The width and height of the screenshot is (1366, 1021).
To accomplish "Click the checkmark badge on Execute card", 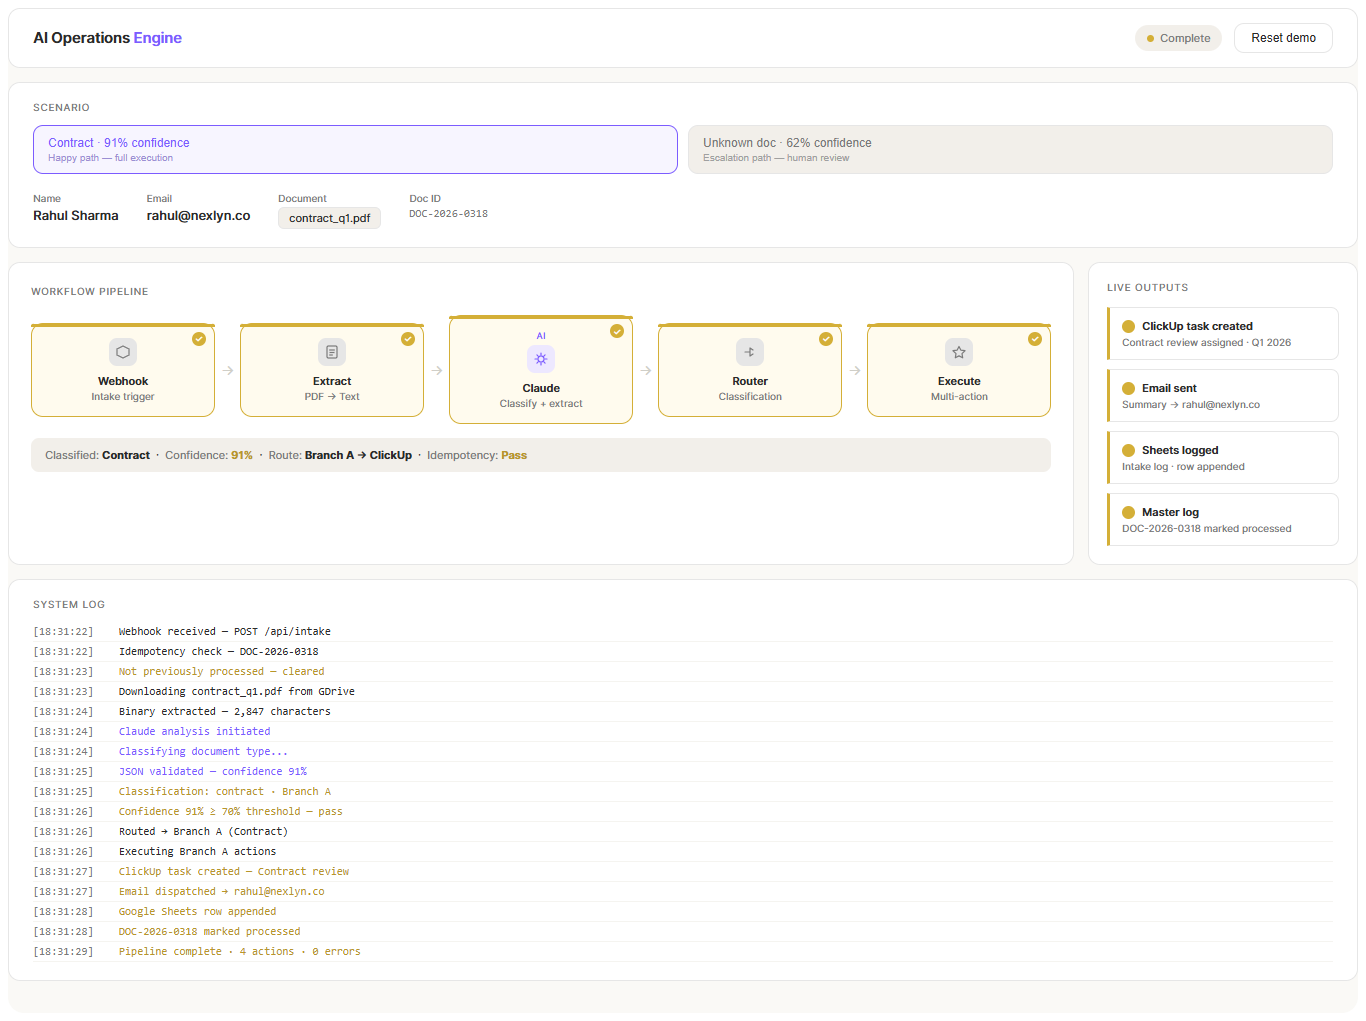I will pos(1035,339).
